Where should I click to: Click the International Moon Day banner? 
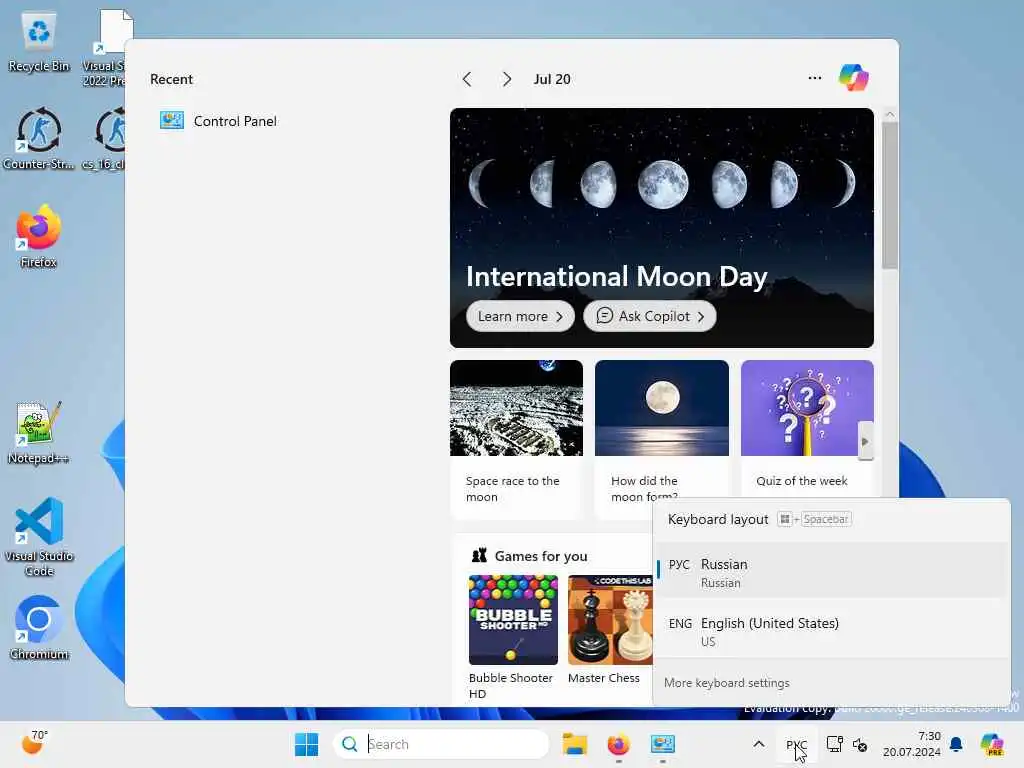click(662, 228)
